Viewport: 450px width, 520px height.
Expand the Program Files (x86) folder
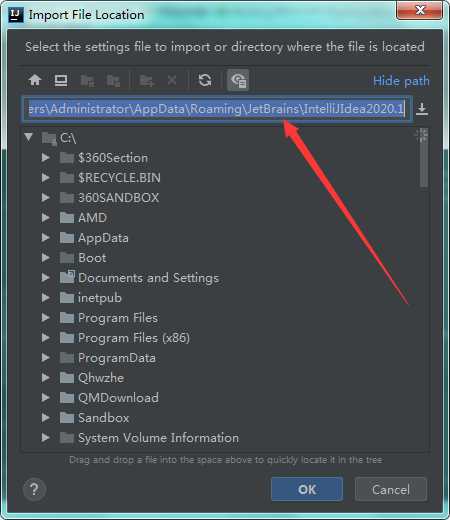46,338
